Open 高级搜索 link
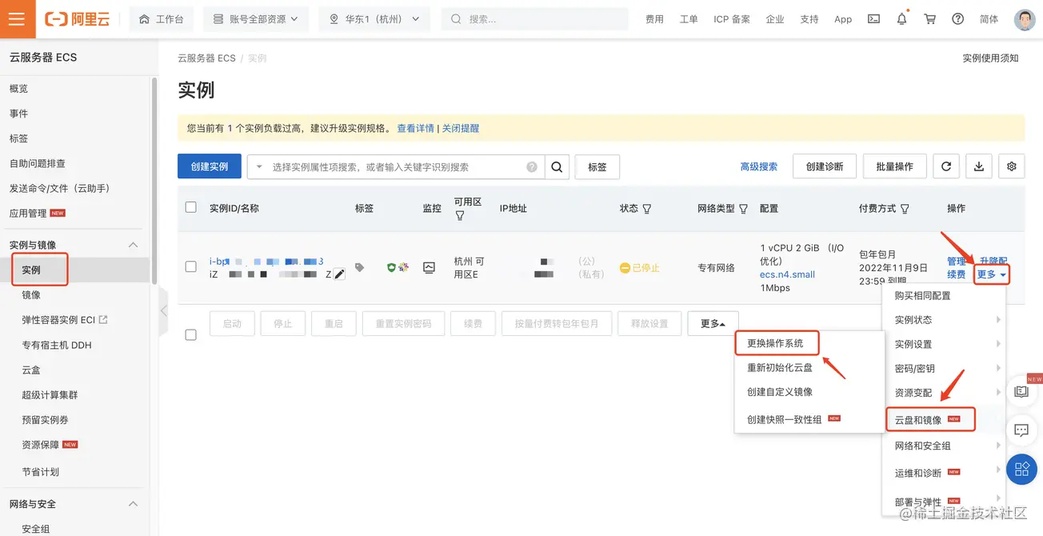 pyautogui.click(x=758, y=167)
